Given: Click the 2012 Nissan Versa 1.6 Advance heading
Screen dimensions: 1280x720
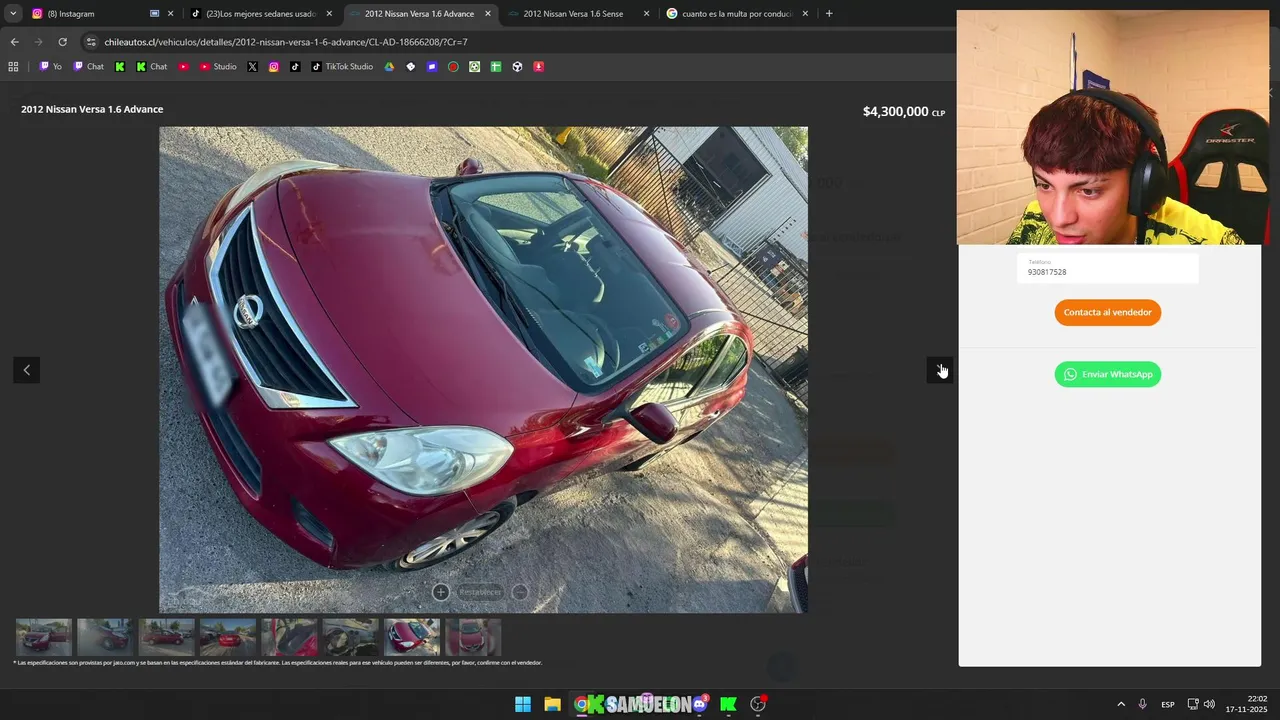Looking at the screenshot, I should 92,109.
